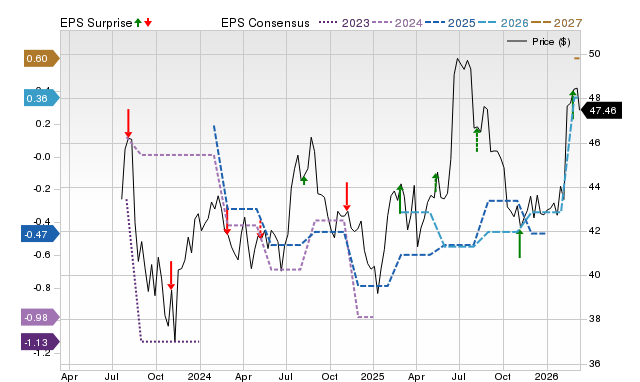The image size is (640, 382).
Task: Select the 0.36 light blue value tag
Action: pos(41,98)
